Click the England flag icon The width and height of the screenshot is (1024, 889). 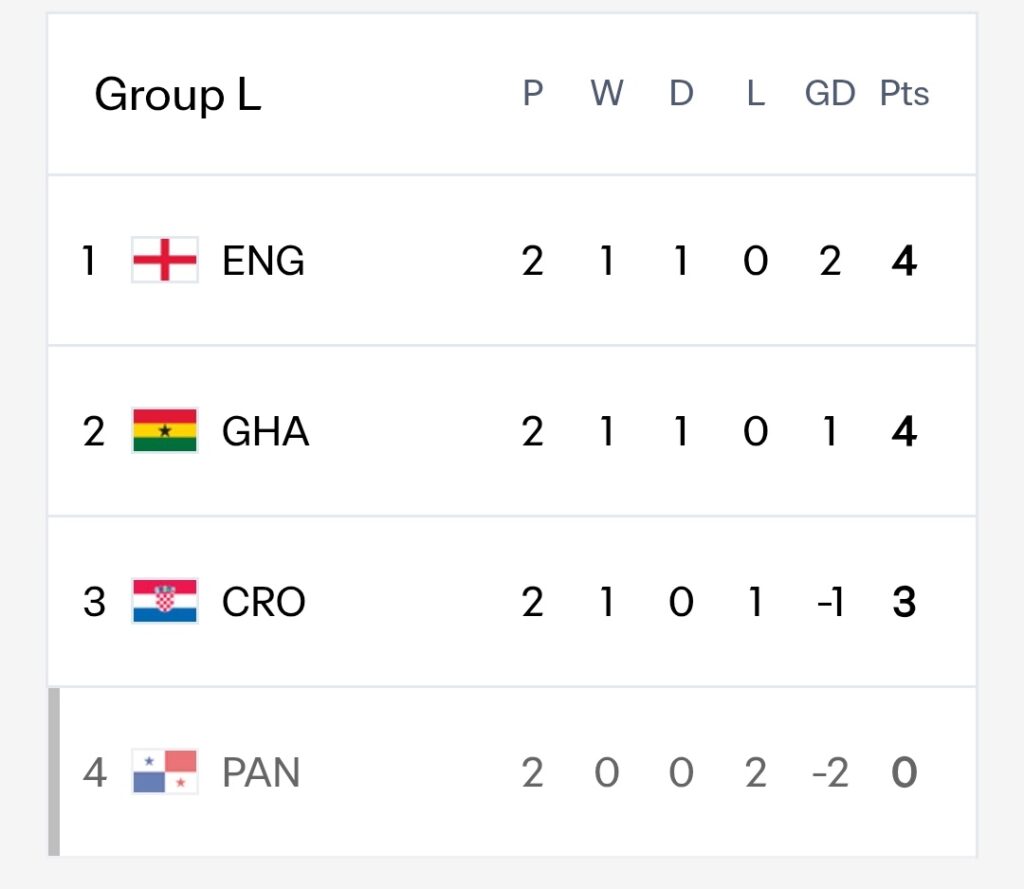coord(165,259)
